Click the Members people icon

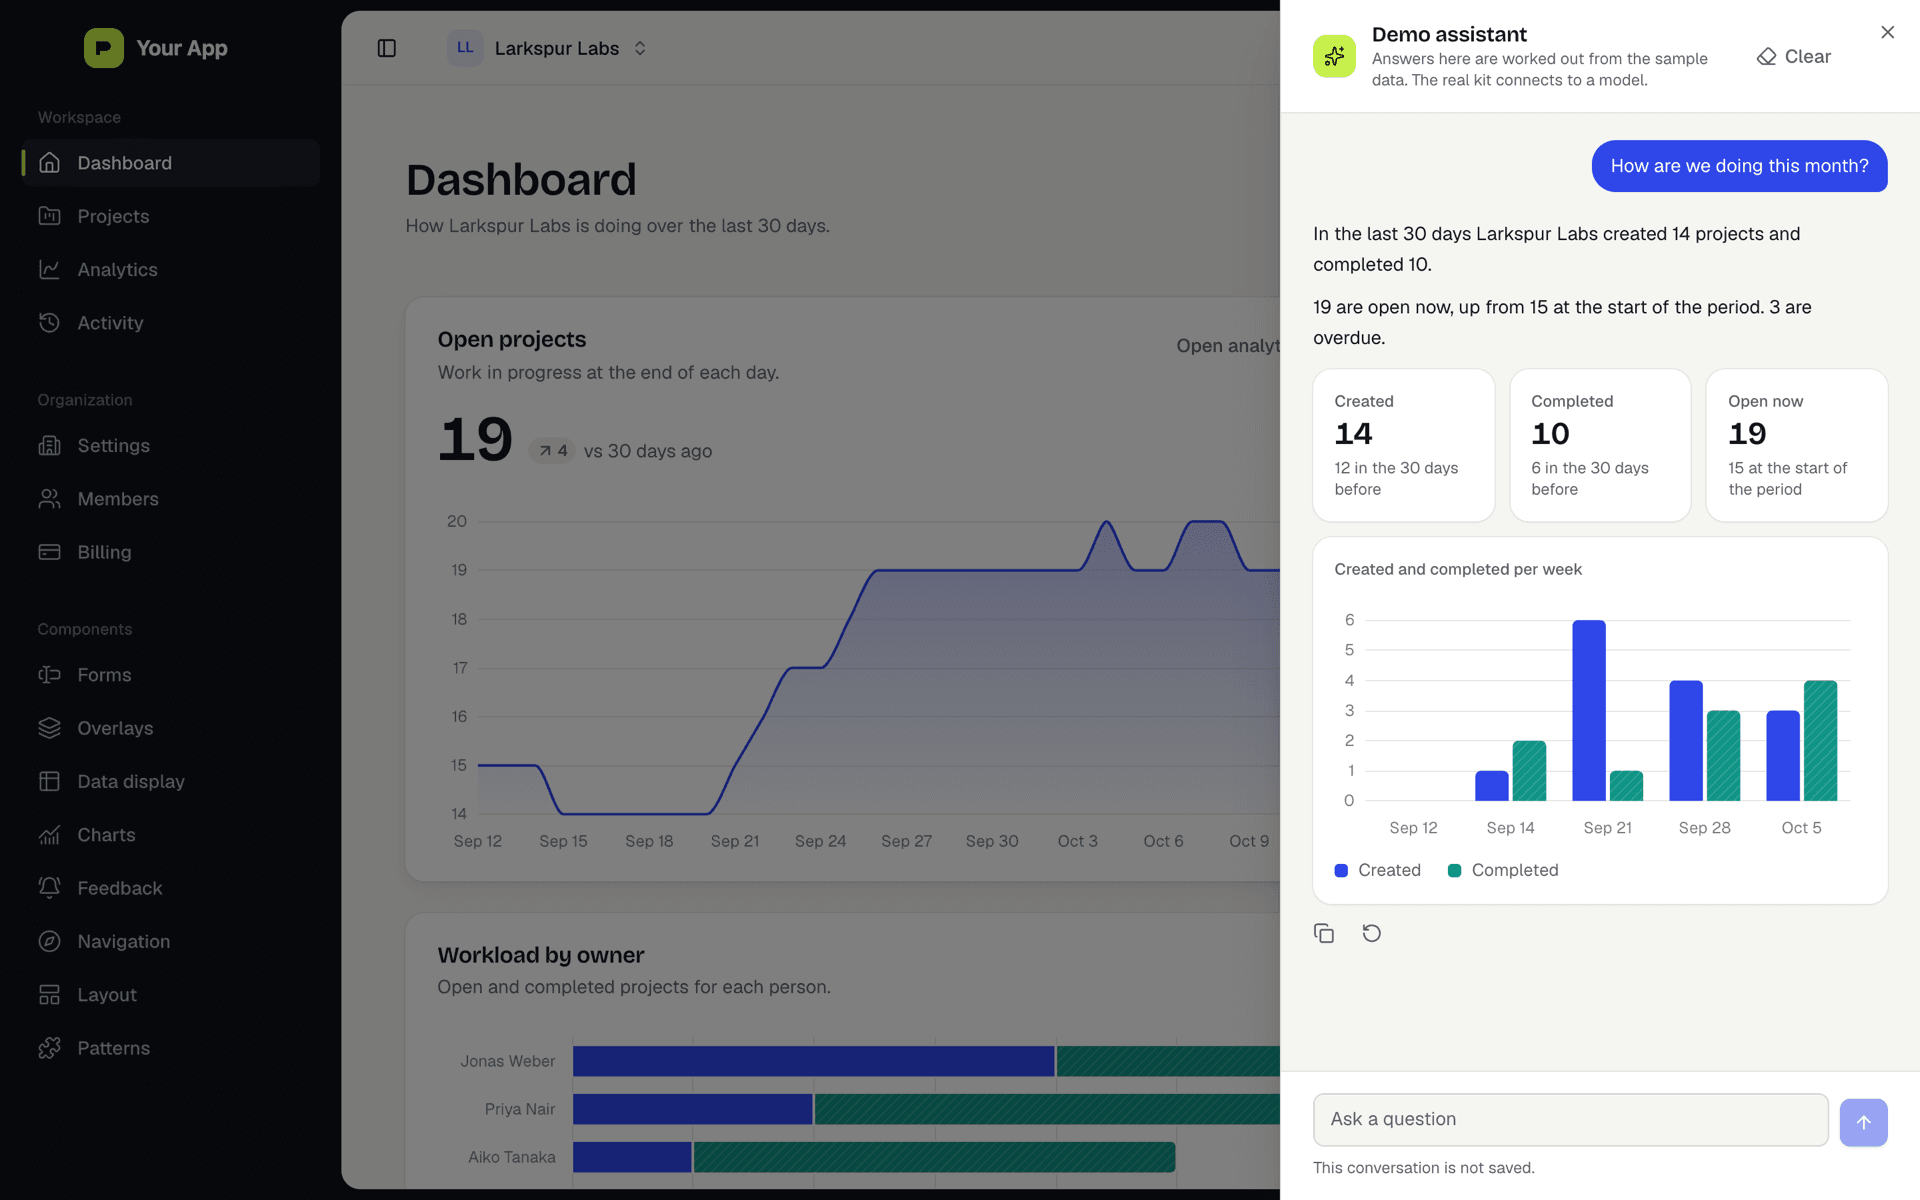tap(50, 498)
